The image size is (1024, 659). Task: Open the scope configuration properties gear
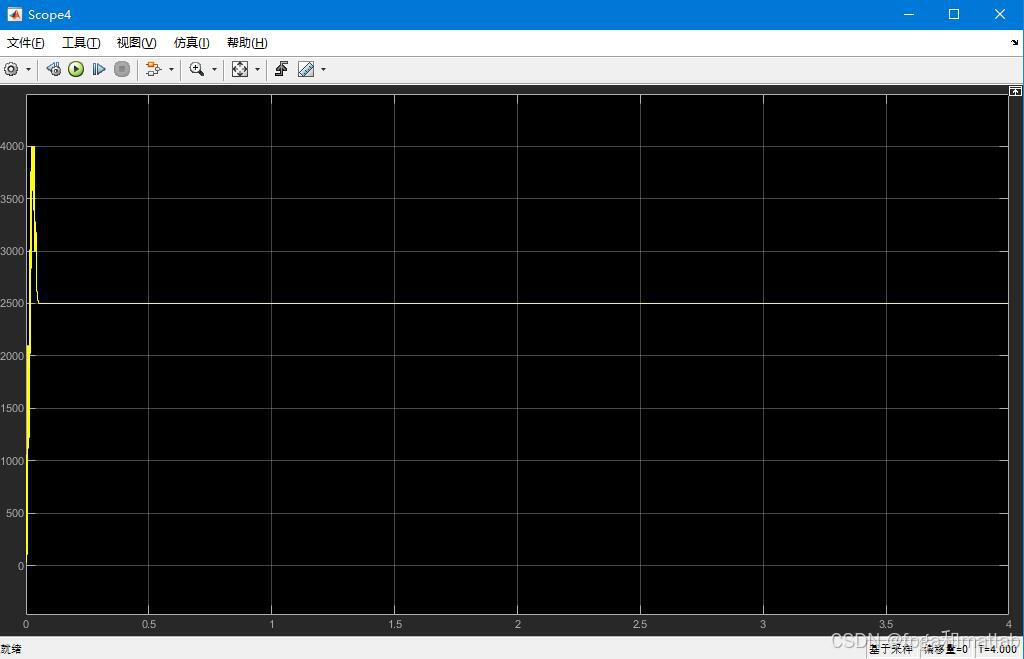pos(11,69)
